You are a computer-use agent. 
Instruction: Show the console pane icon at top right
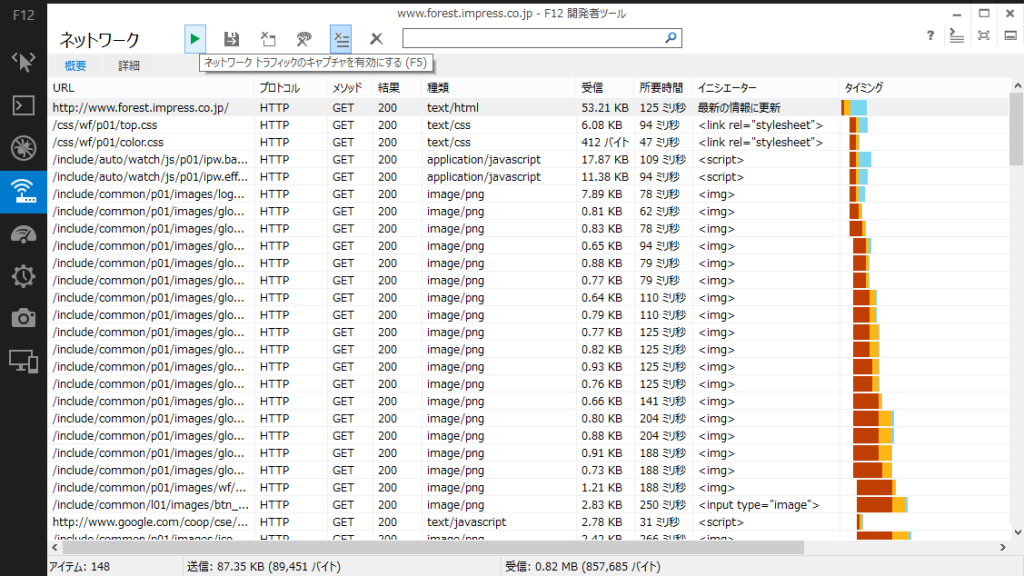[957, 36]
